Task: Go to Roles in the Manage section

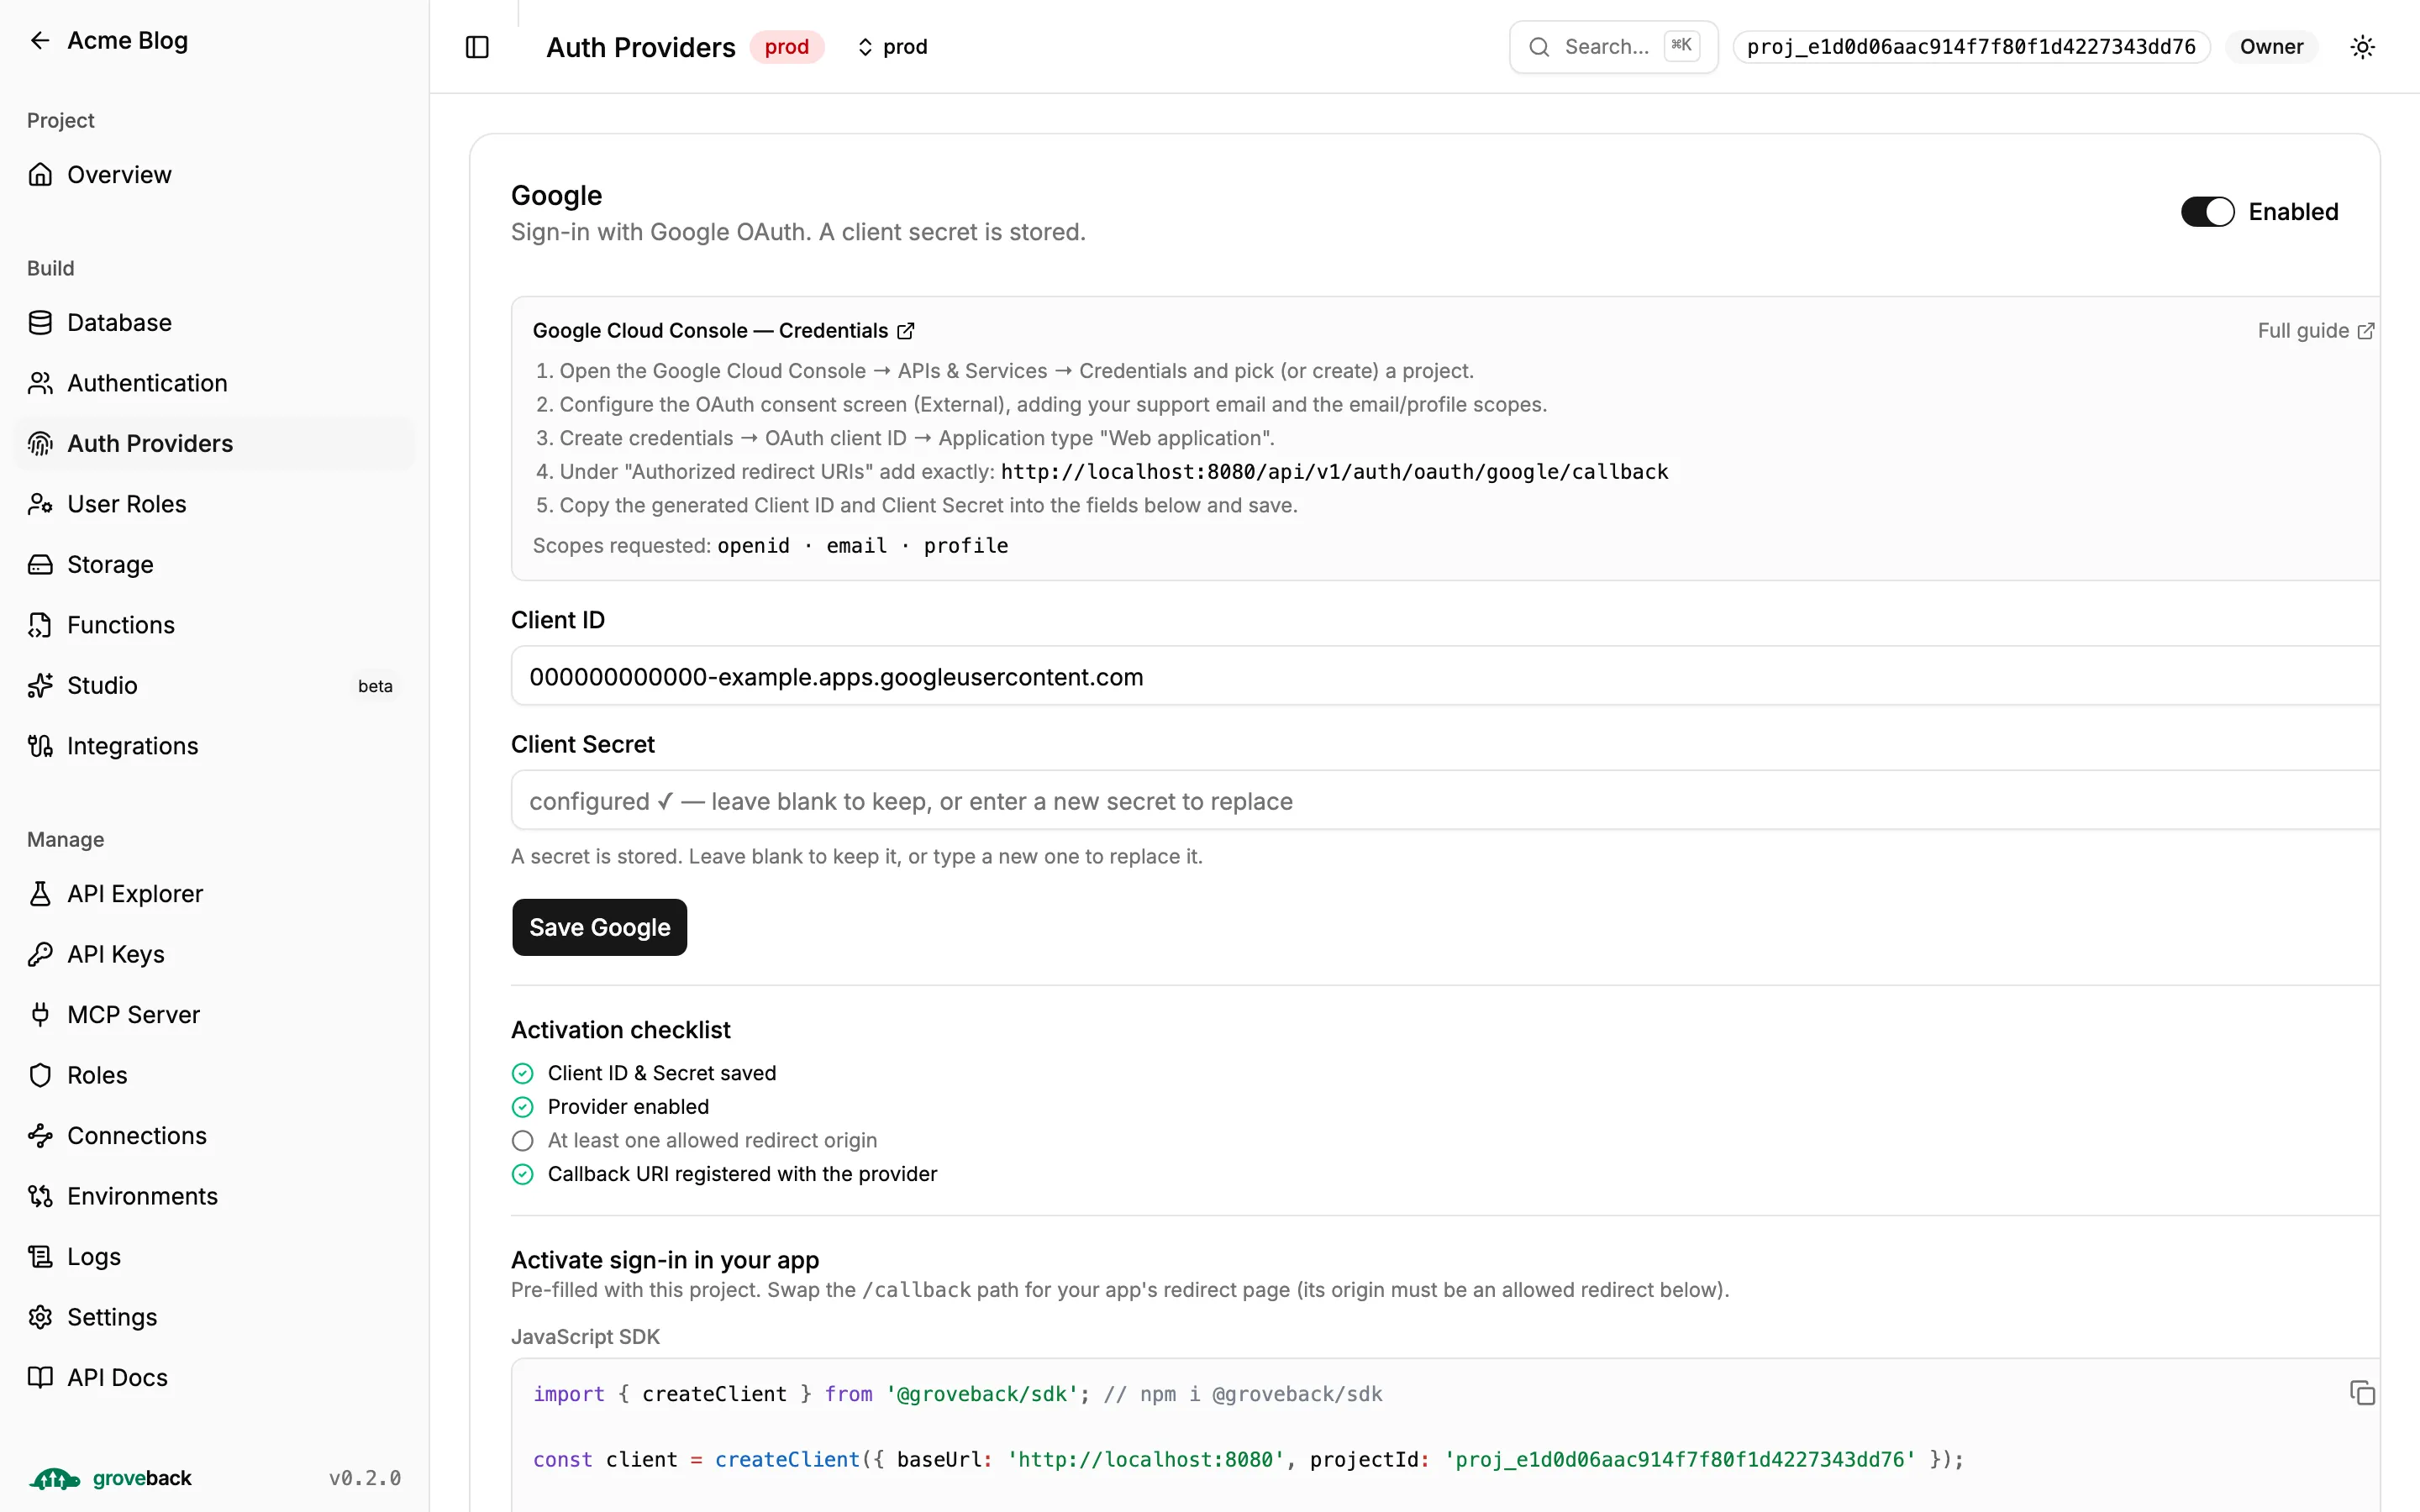Action: (214, 1075)
